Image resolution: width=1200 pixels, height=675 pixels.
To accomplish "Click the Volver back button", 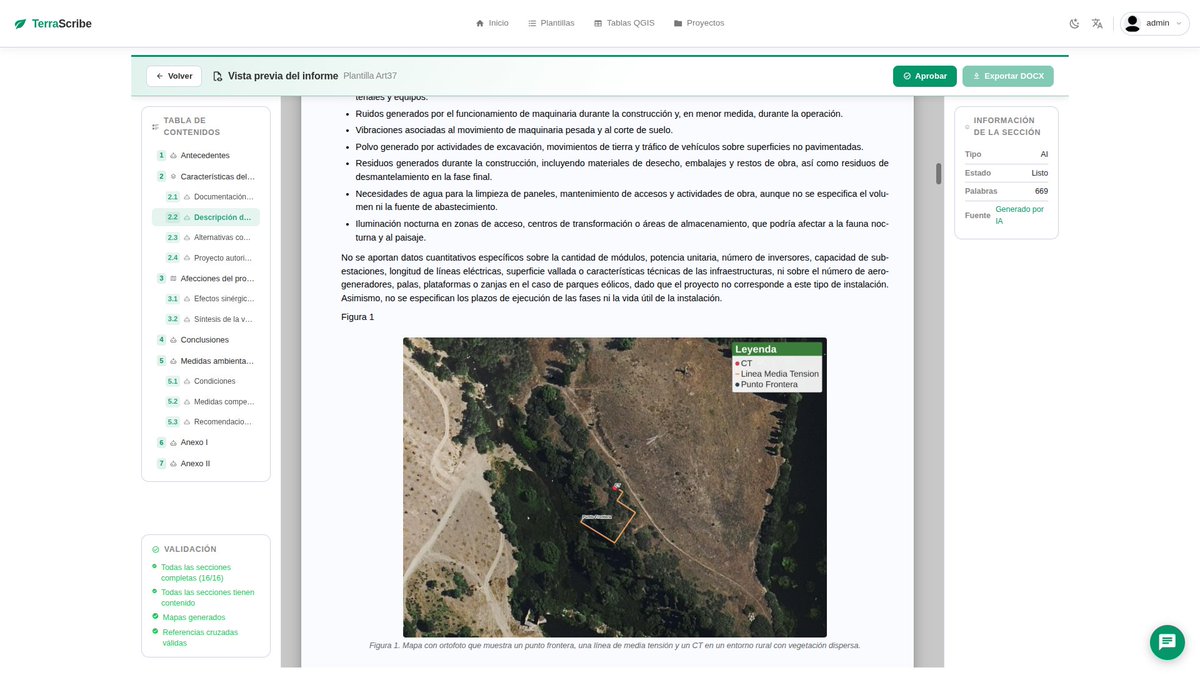I will (x=174, y=76).
